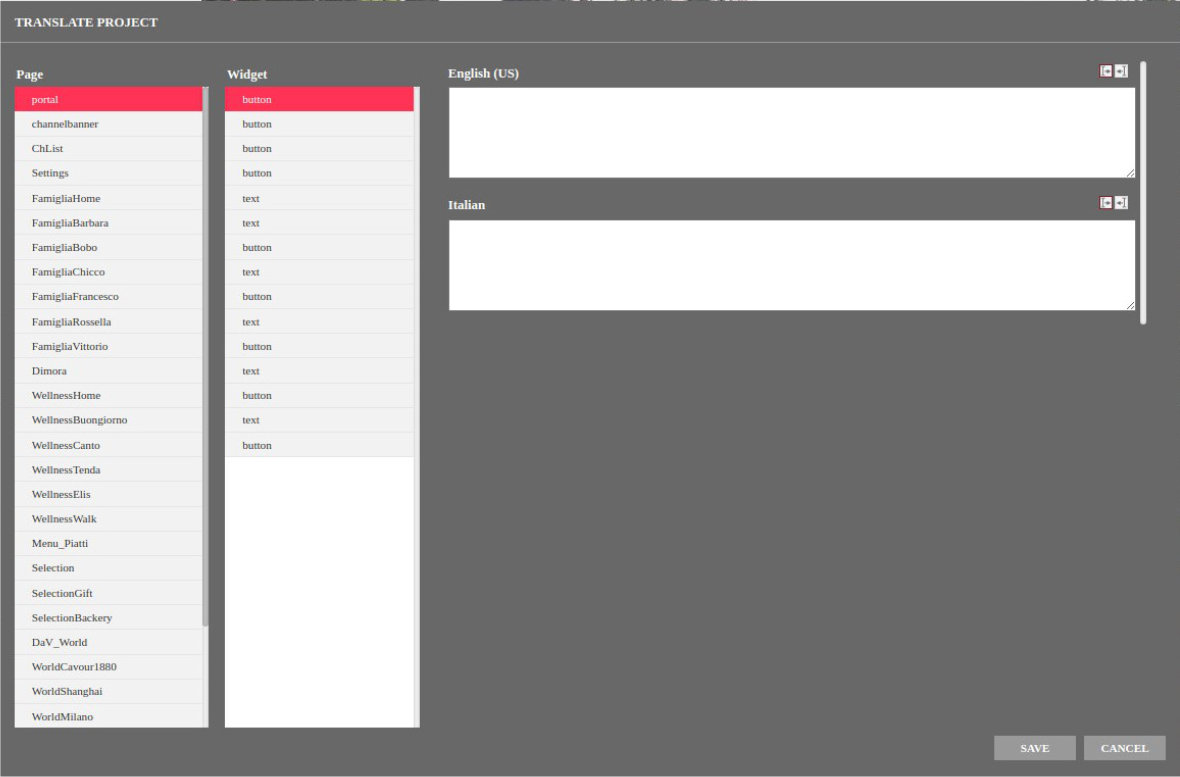Set English (US) text direction left-to-right

[x=1106, y=71]
